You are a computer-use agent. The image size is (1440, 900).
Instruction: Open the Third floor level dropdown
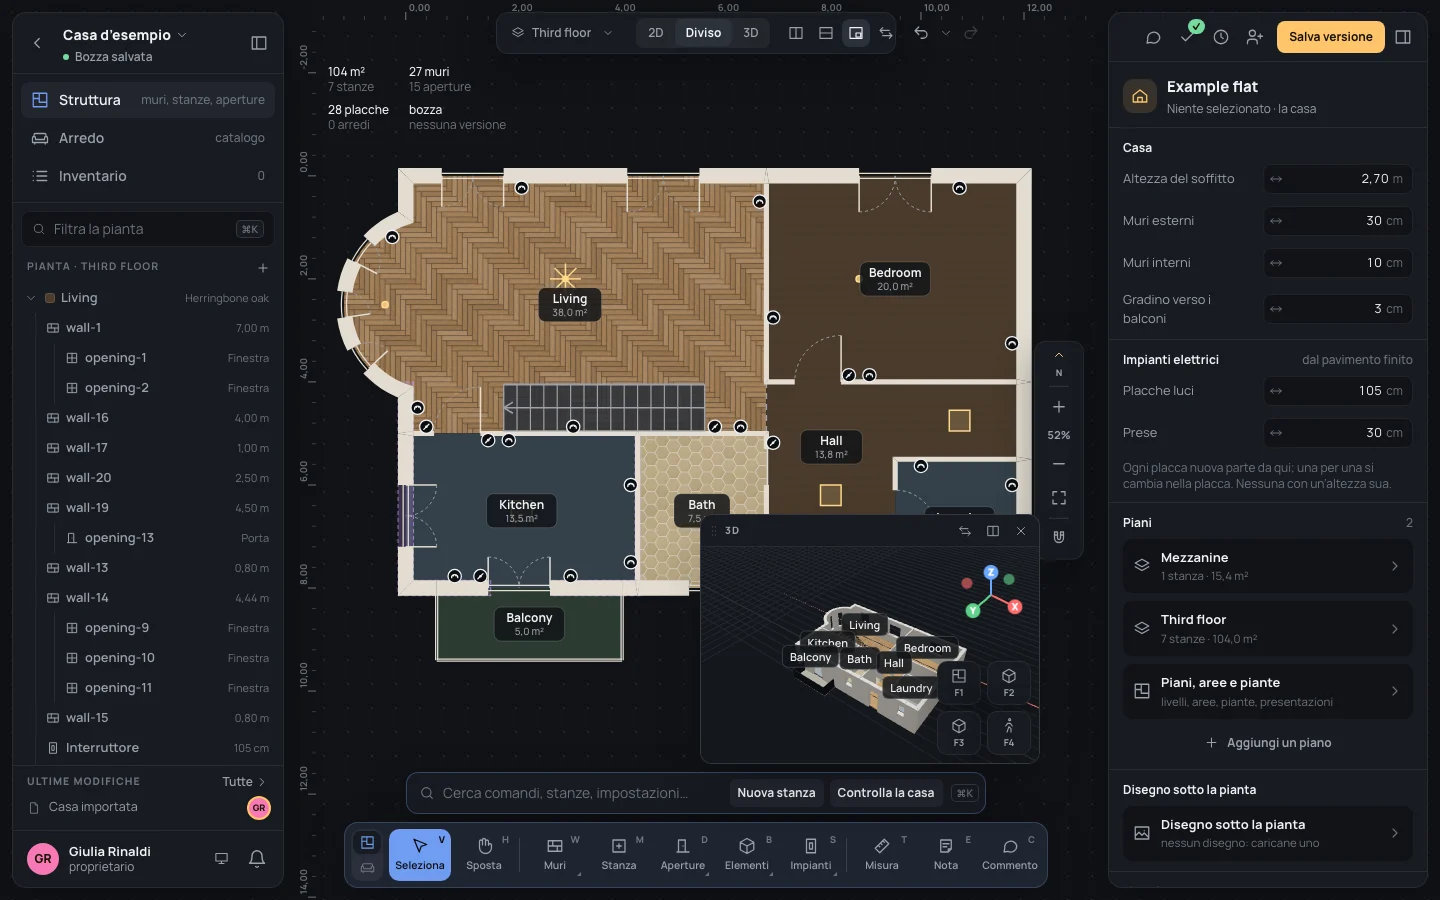pos(562,33)
